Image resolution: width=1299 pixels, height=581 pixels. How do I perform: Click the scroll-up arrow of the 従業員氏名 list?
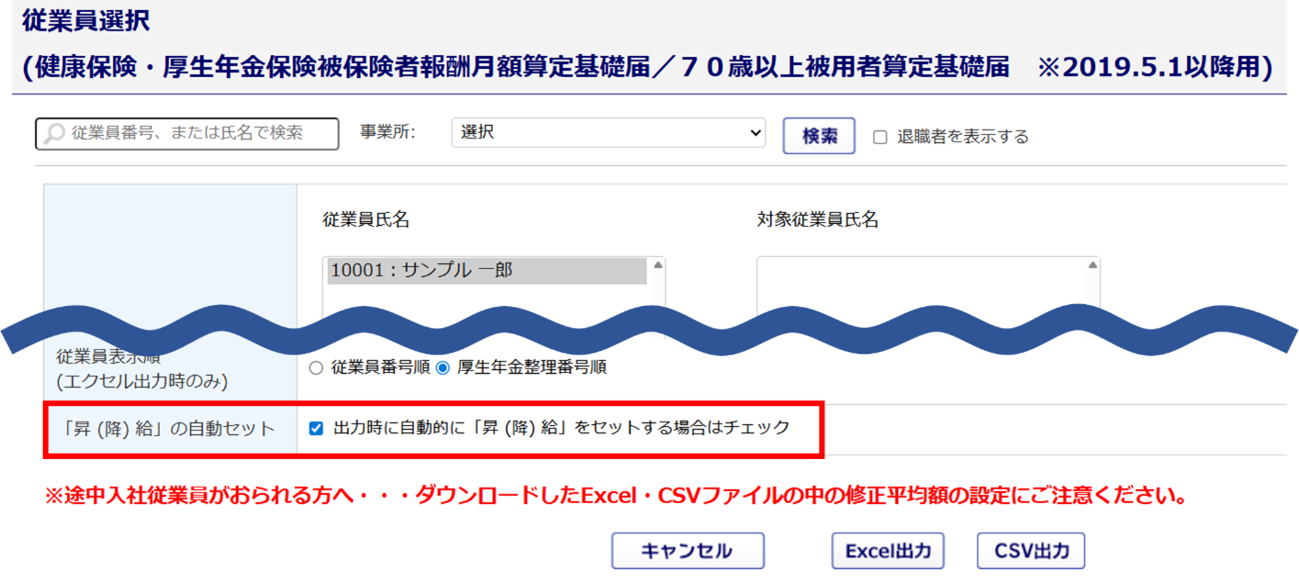(657, 266)
